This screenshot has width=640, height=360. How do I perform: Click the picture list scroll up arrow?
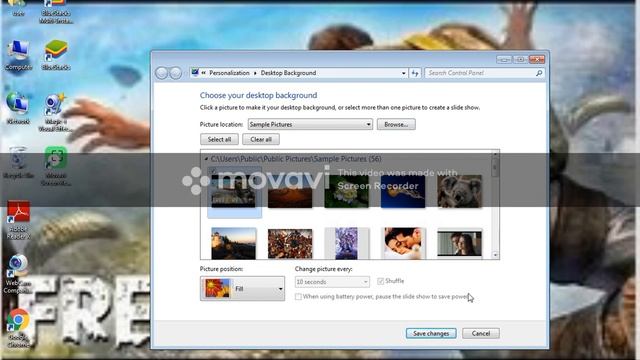pyautogui.click(x=495, y=154)
